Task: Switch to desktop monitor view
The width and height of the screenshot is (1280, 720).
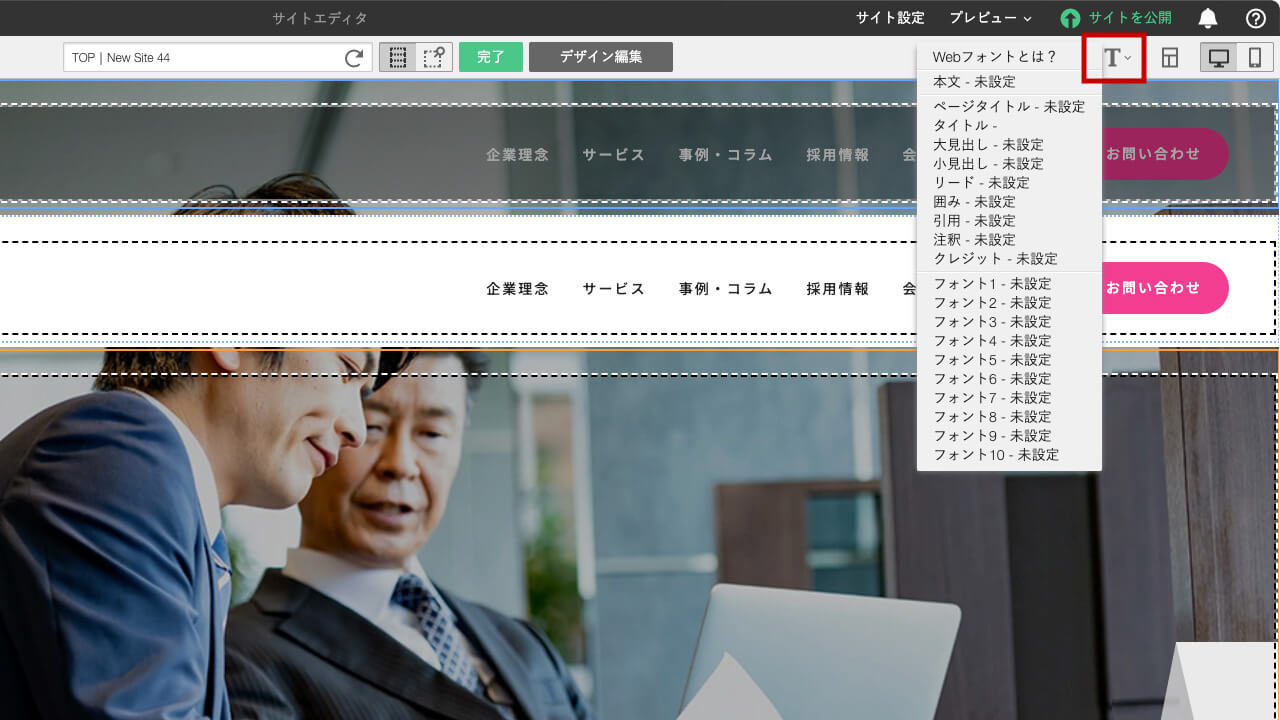Action: click(x=1219, y=58)
